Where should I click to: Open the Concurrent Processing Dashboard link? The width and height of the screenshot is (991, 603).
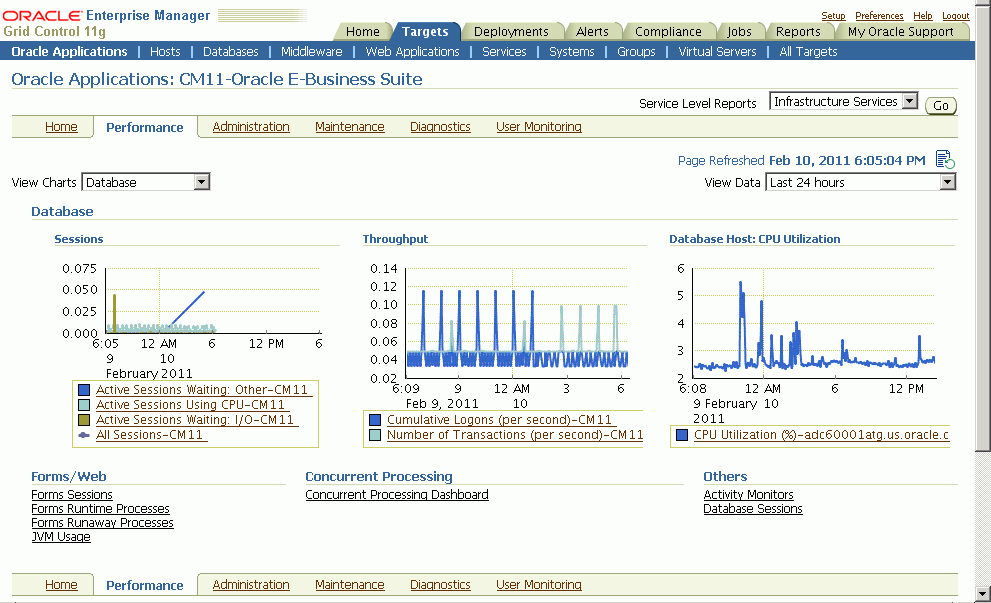coord(397,495)
